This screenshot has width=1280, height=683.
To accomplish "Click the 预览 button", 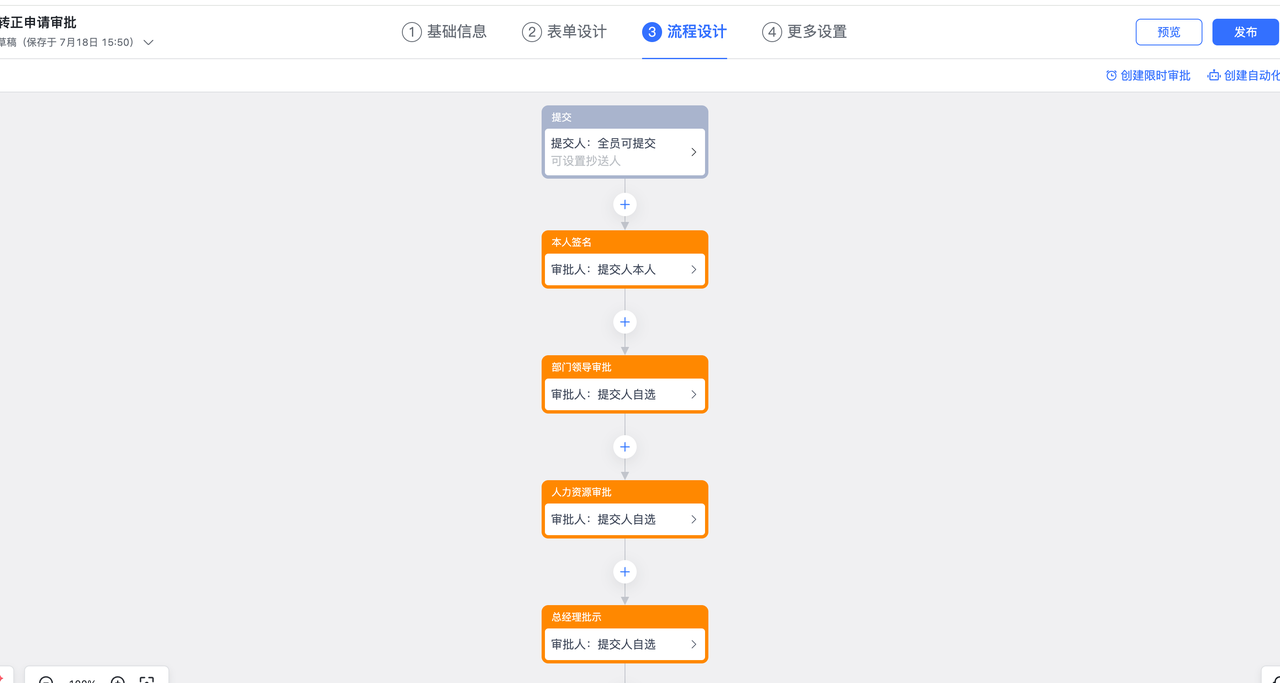I will click(1168, 31).
